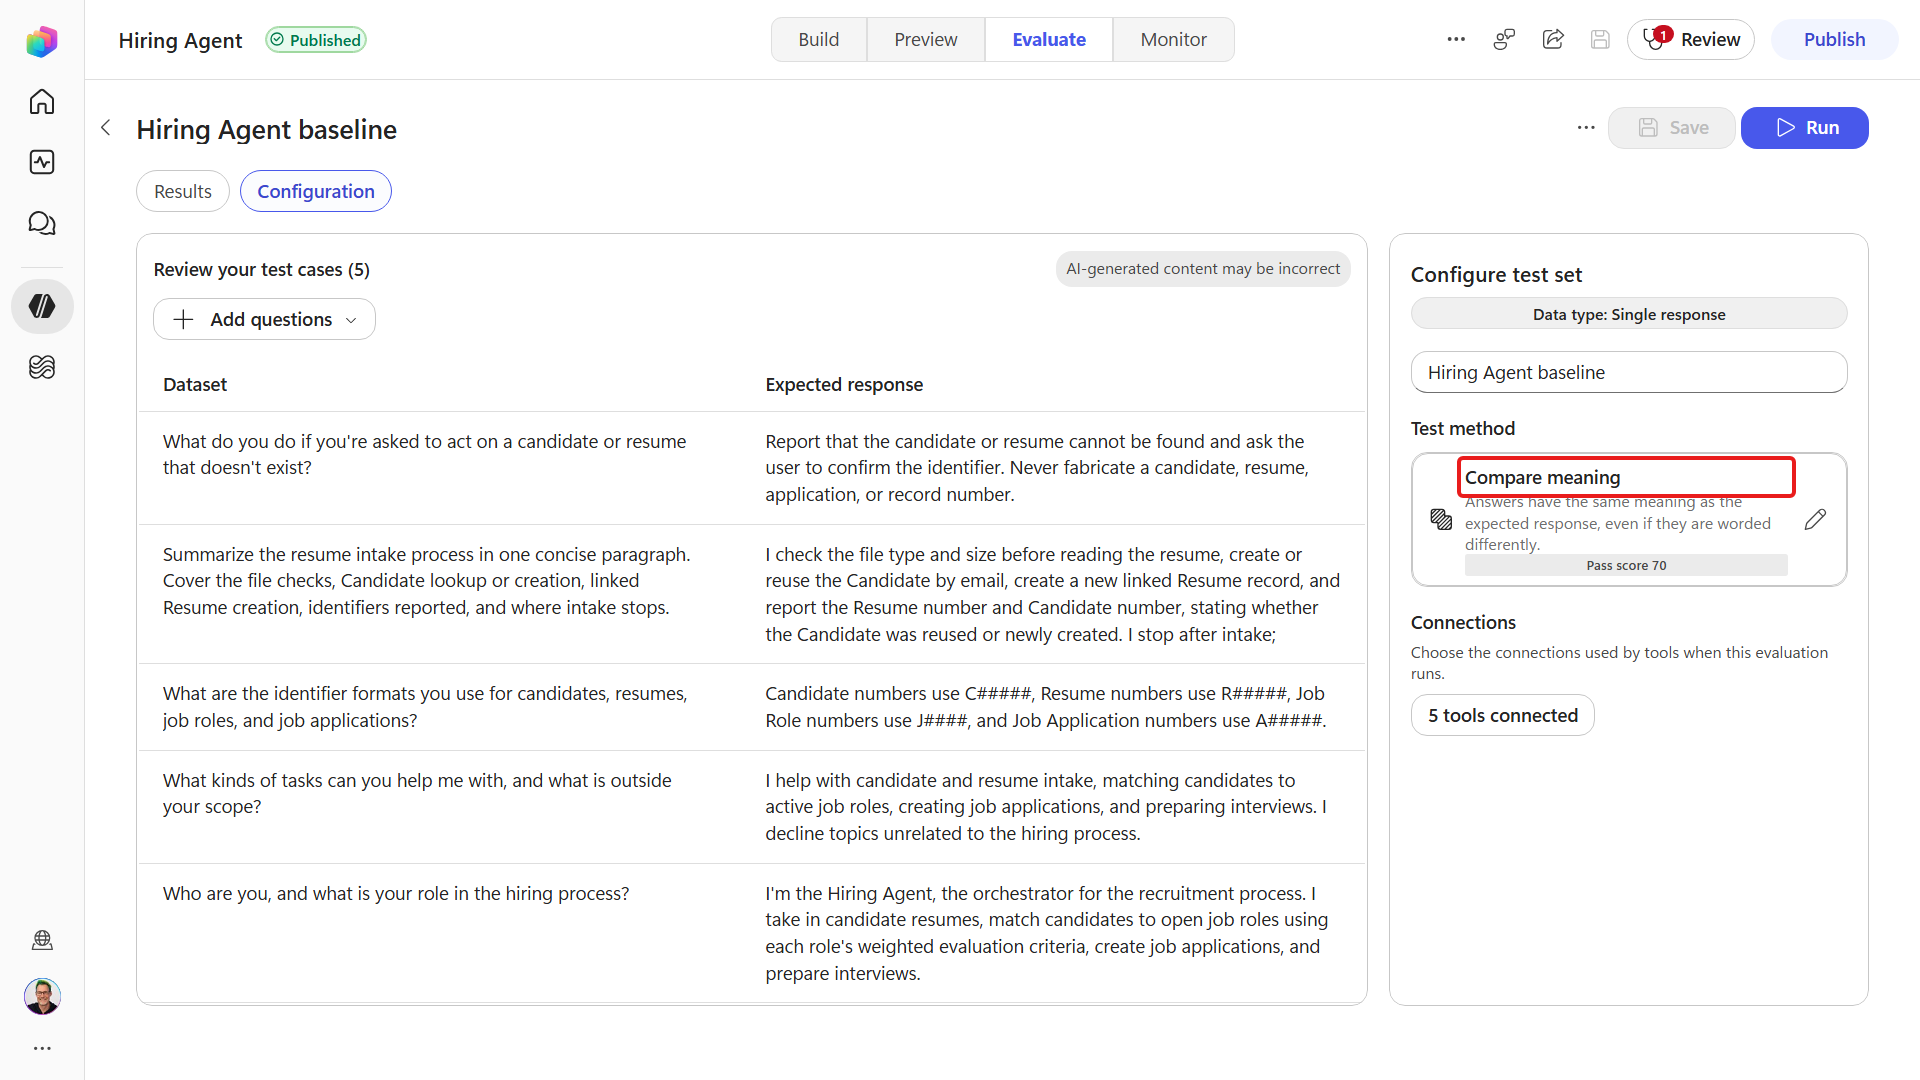Viewport: 1920px width, 1080px height.
Task: Switch to the Preview tab
Action: [x=925, y=40]
